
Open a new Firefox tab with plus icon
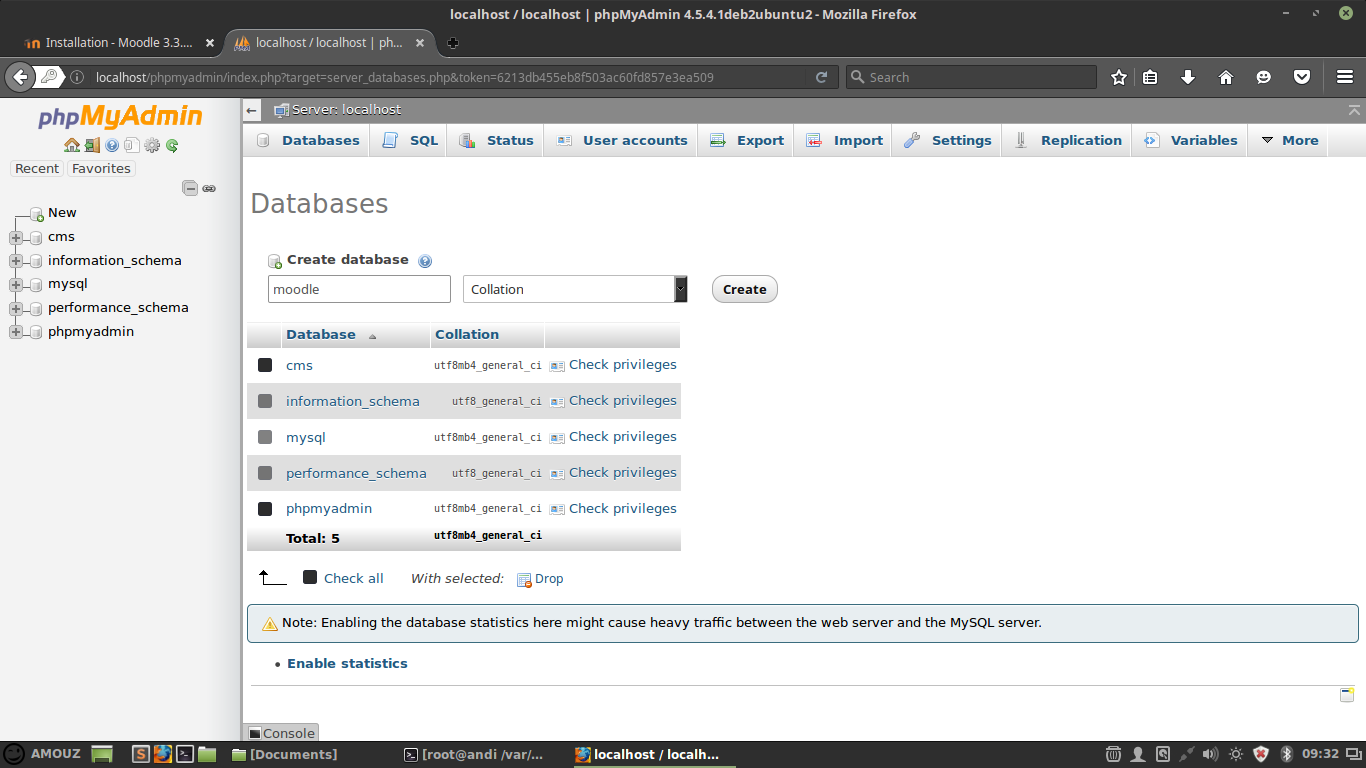[x=453, y=43]
